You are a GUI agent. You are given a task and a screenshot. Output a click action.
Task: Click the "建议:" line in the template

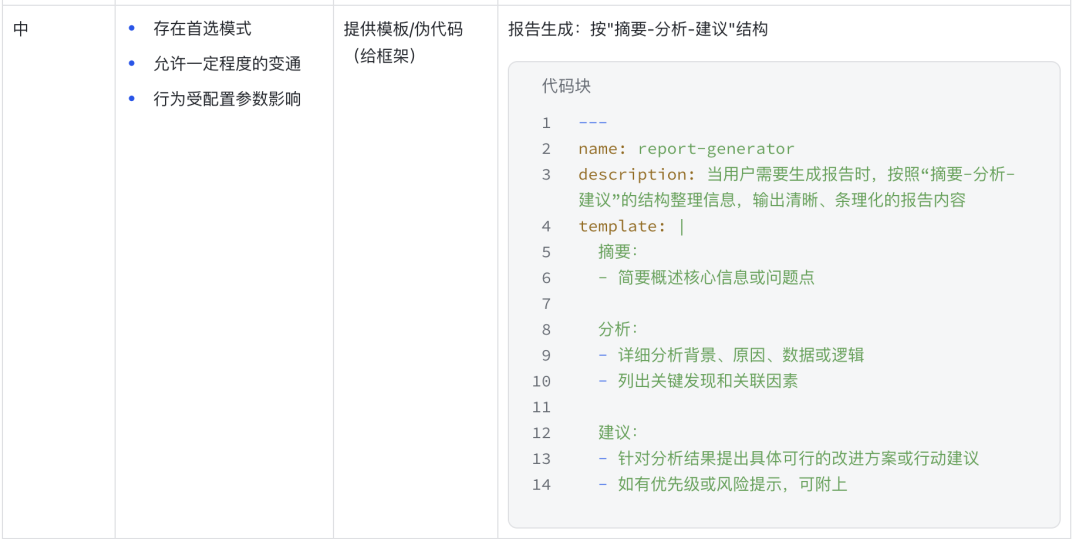click(x=618, y=433)
